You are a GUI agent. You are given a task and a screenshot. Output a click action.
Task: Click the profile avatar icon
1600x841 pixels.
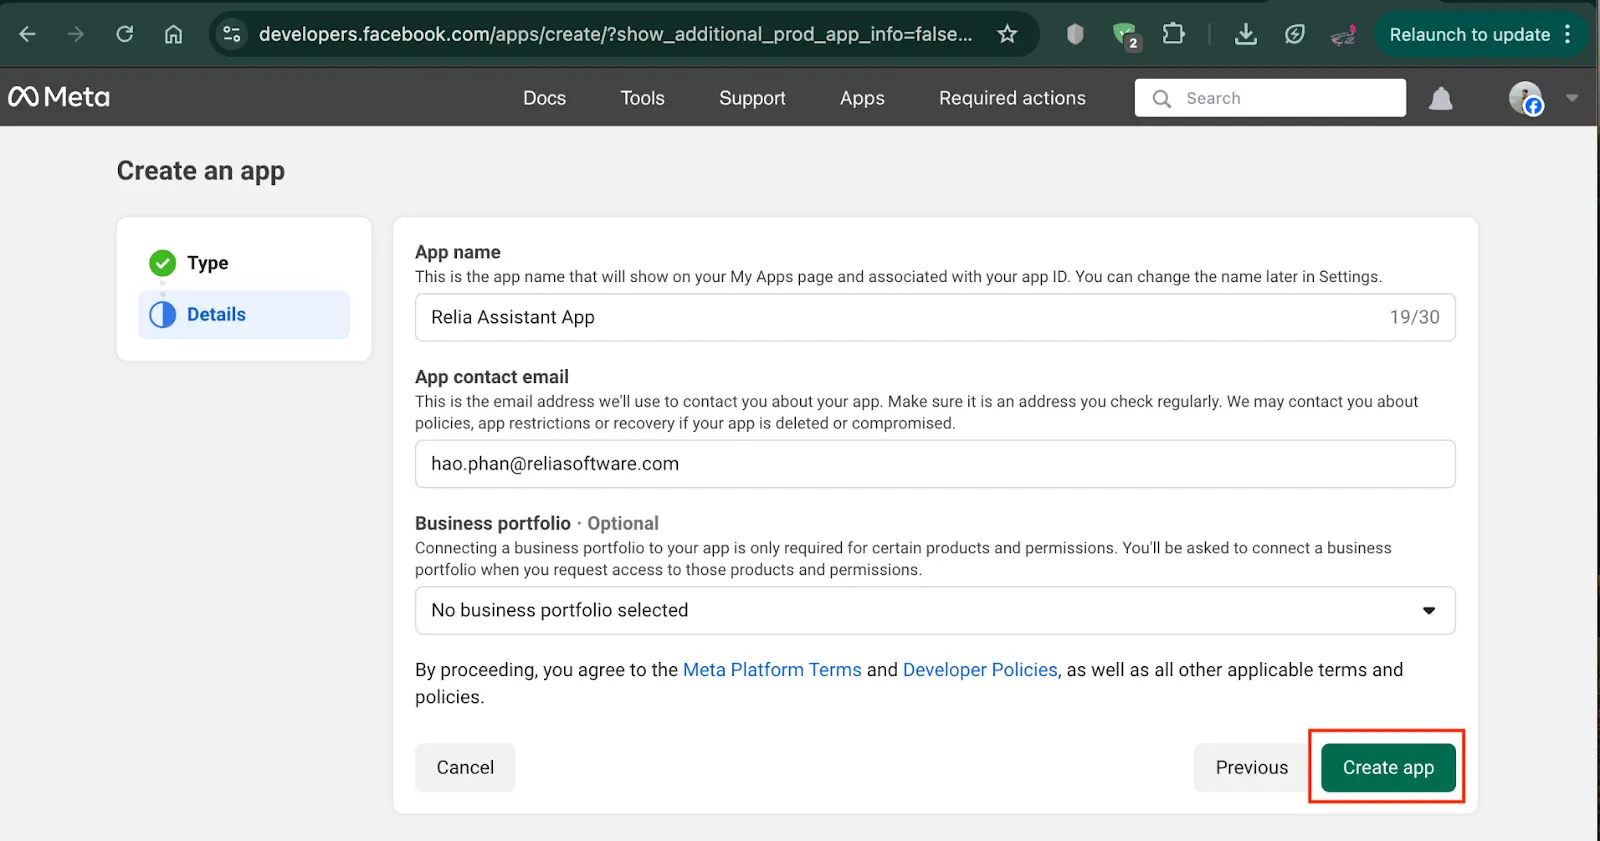[1525, 98]
